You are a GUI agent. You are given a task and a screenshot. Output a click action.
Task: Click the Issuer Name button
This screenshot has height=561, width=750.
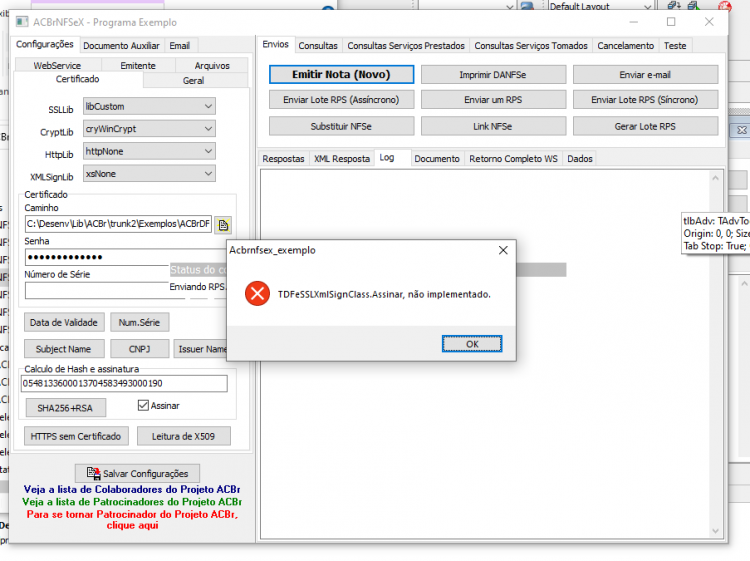pos(201,349)
